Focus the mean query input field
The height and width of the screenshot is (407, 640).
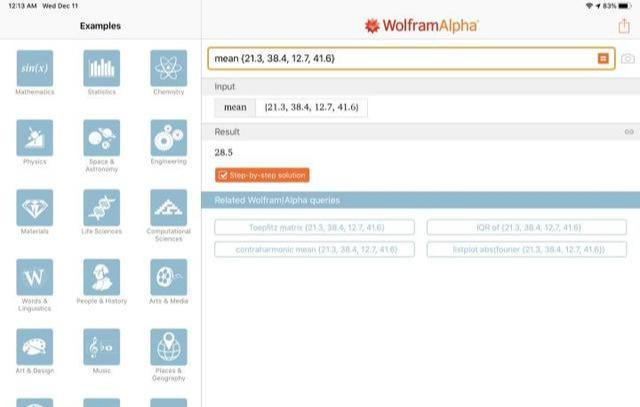tap(411, 58)
